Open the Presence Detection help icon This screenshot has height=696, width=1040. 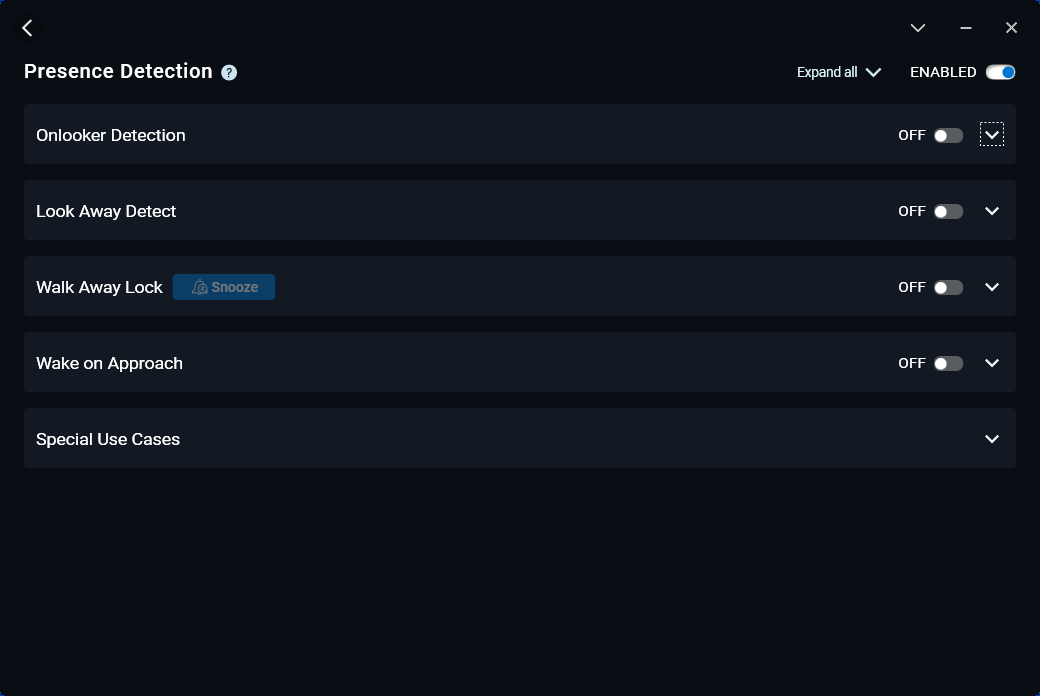229,72
